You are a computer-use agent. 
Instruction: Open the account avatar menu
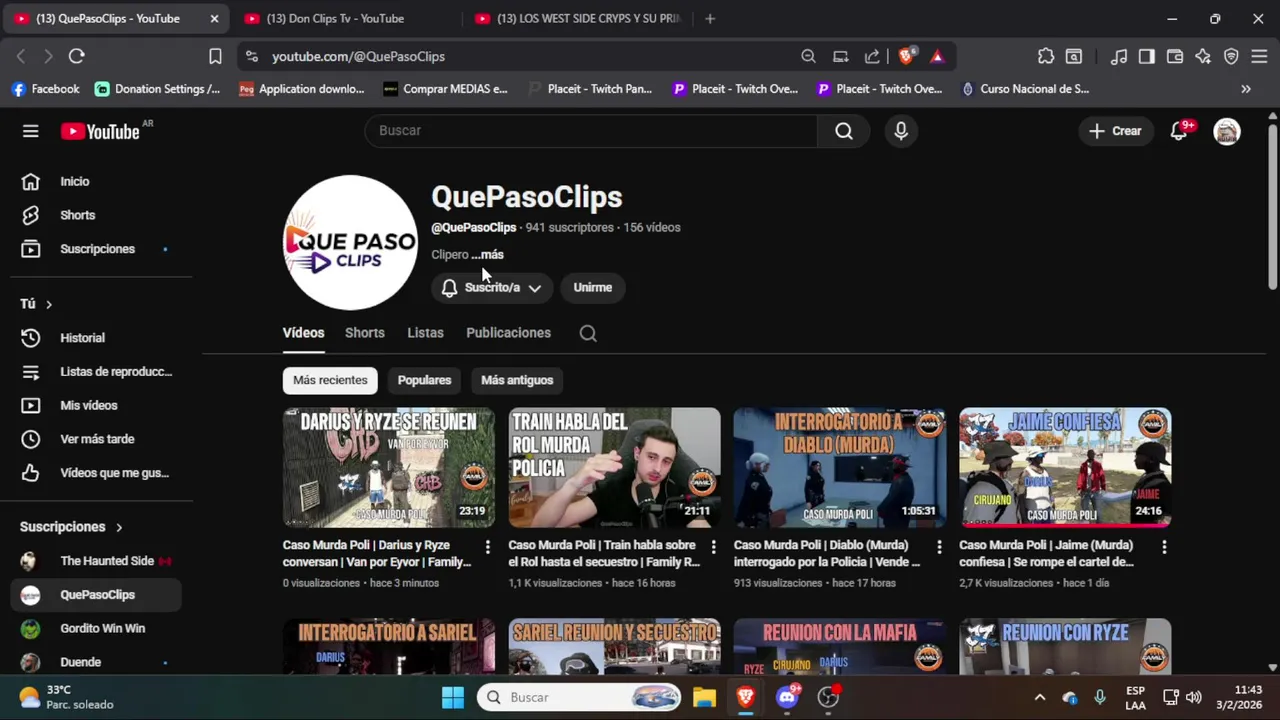[x=1227, y=131]
